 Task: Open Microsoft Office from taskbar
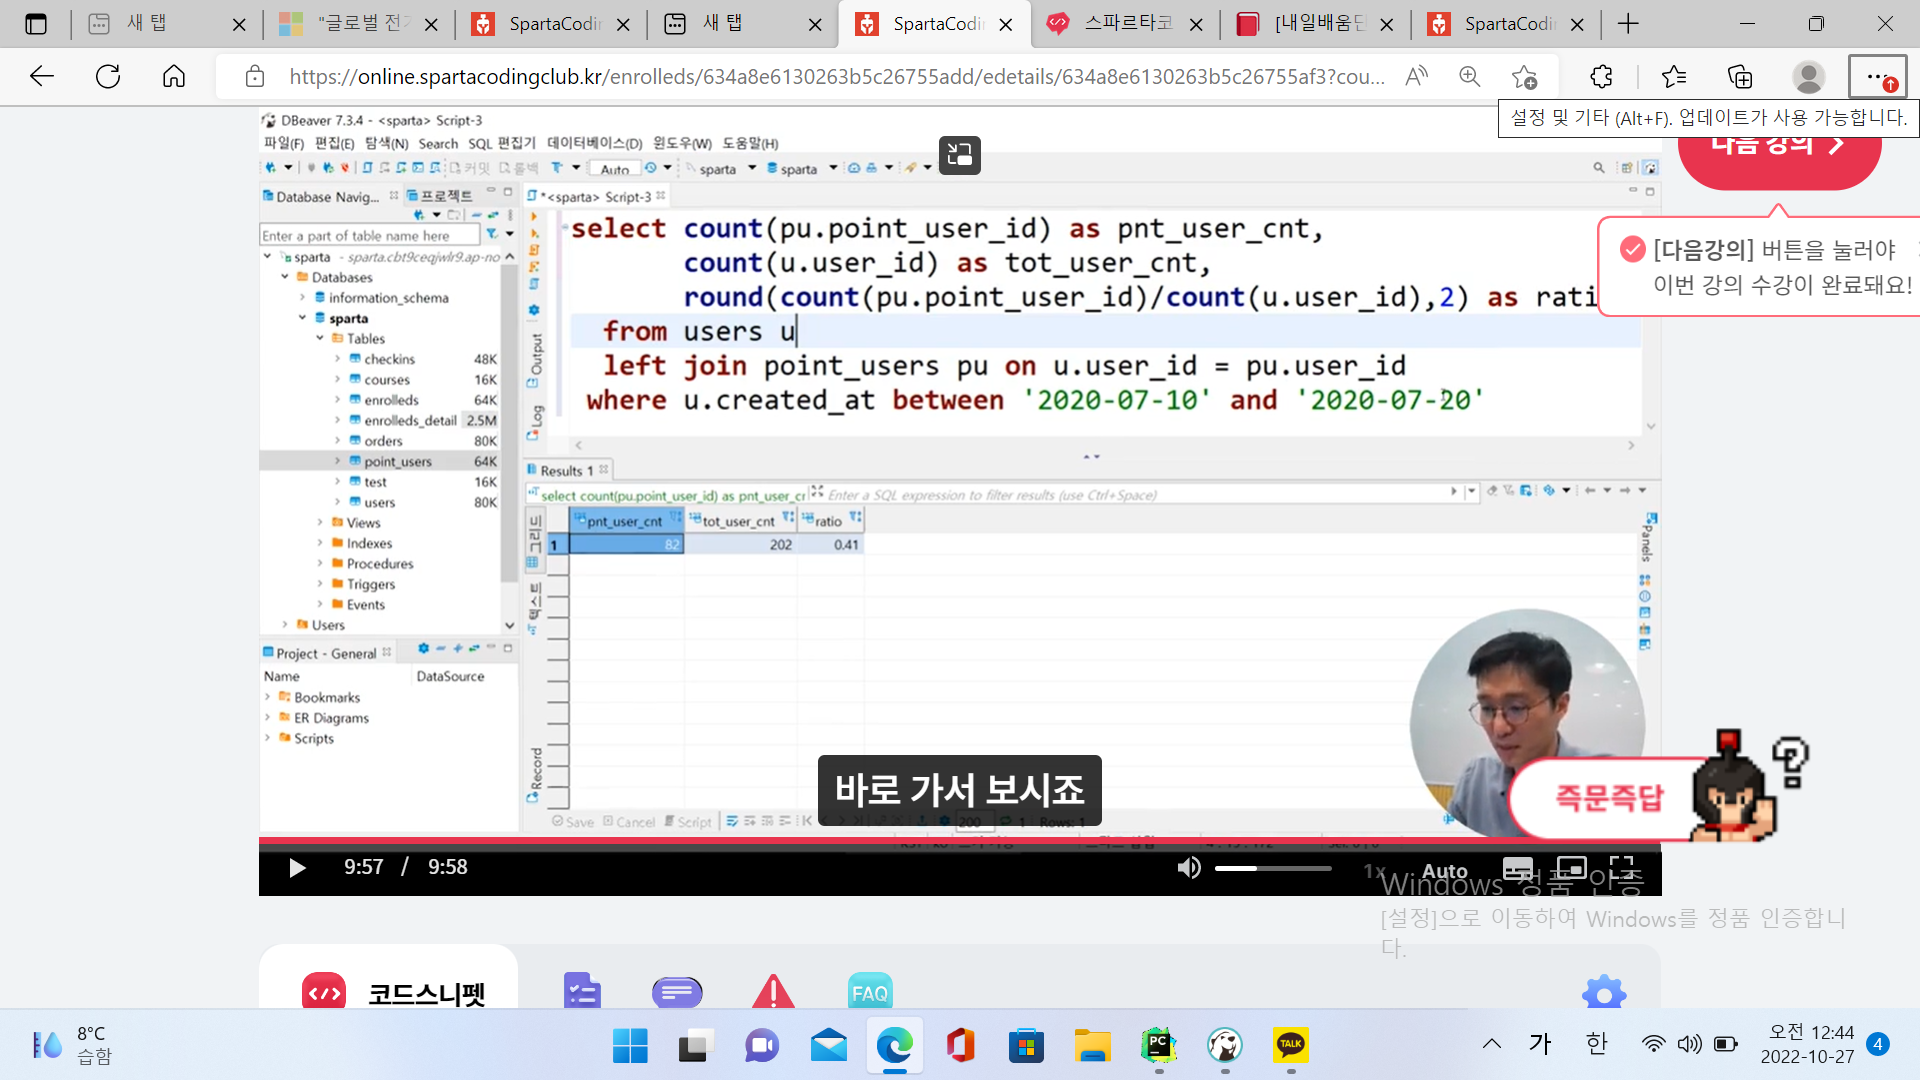point(960,1046)
